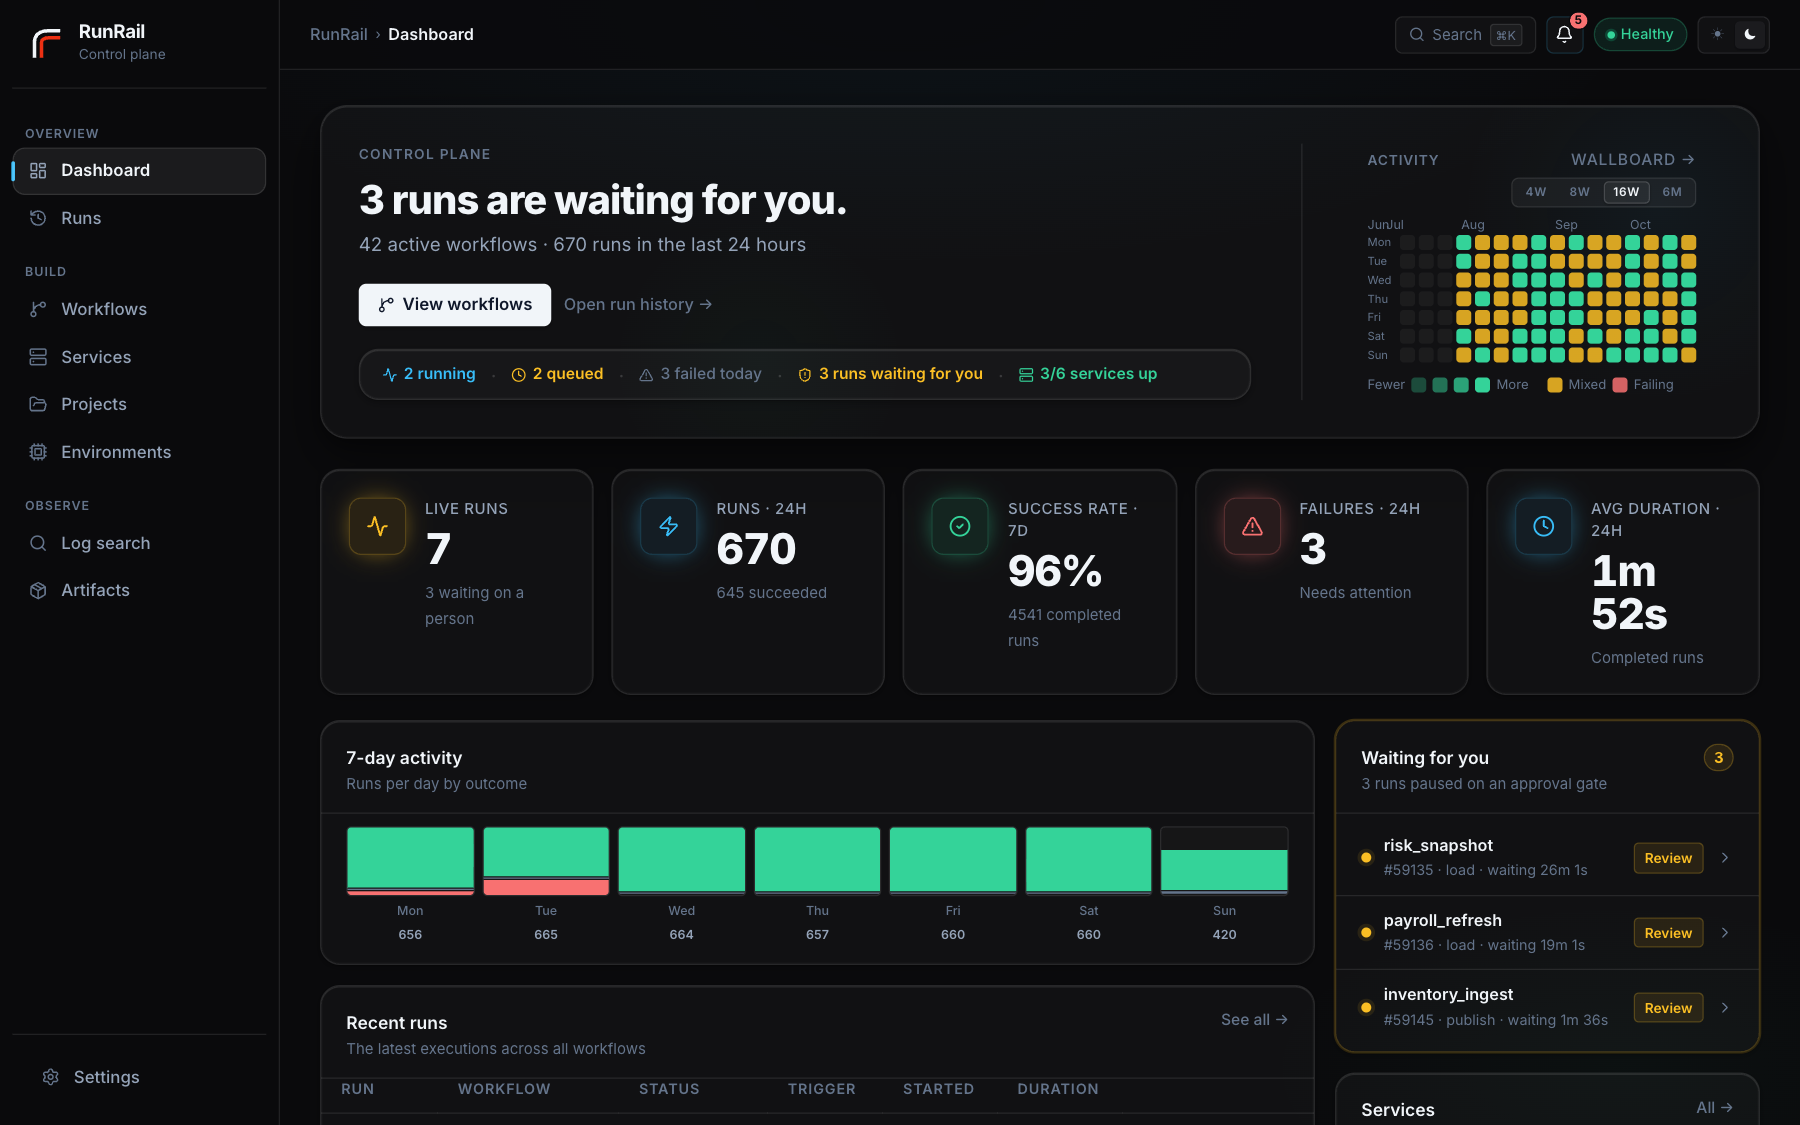Click the Search field
1800x1125 pixels.
pos(1465,35)
